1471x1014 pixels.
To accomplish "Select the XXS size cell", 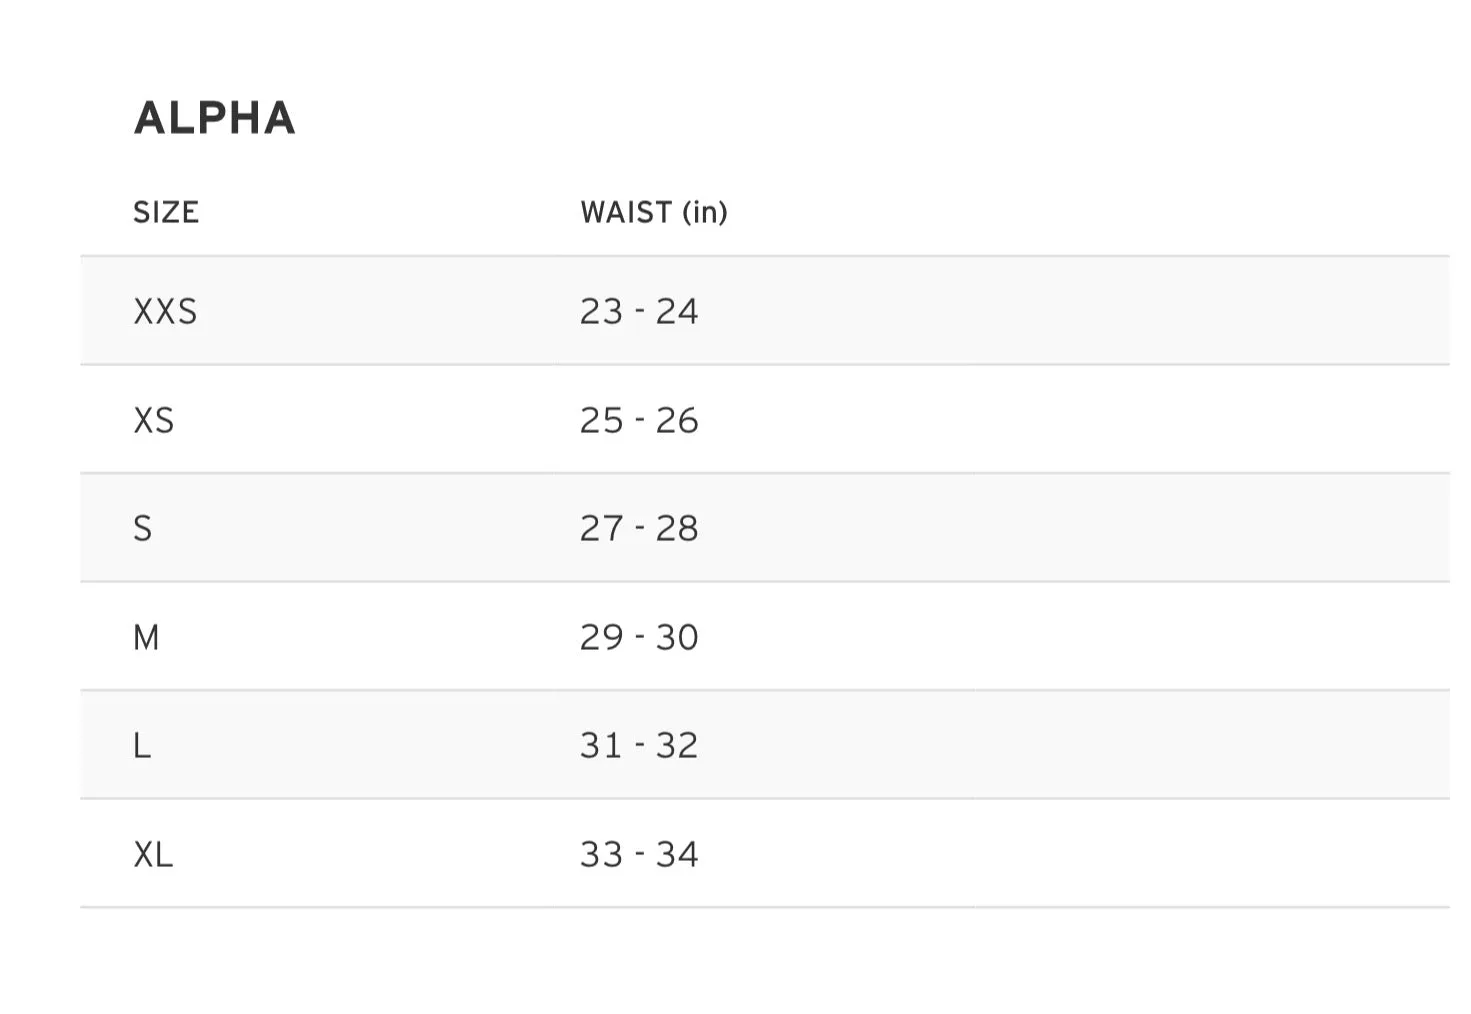I will click(x=165, y=311).
